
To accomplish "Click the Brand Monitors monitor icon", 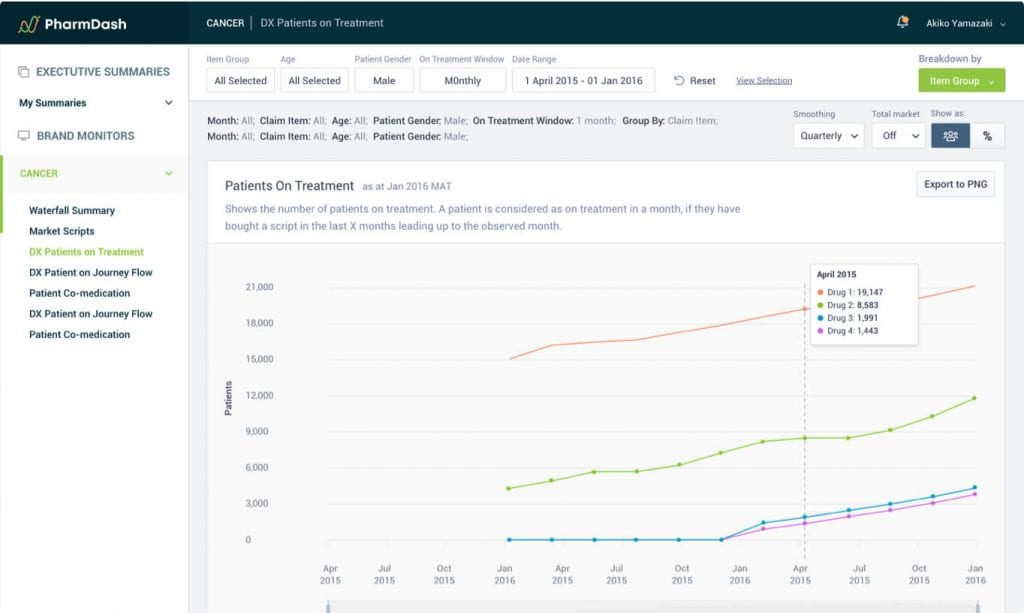I will (x=24, y=136).
